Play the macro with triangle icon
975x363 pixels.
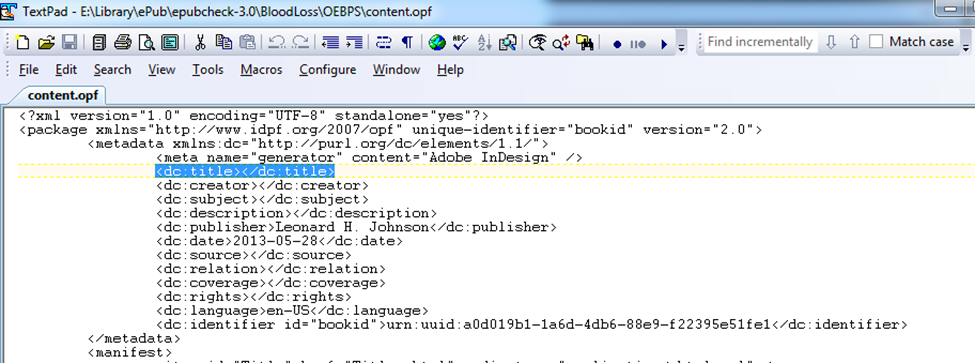pos(663,44)
